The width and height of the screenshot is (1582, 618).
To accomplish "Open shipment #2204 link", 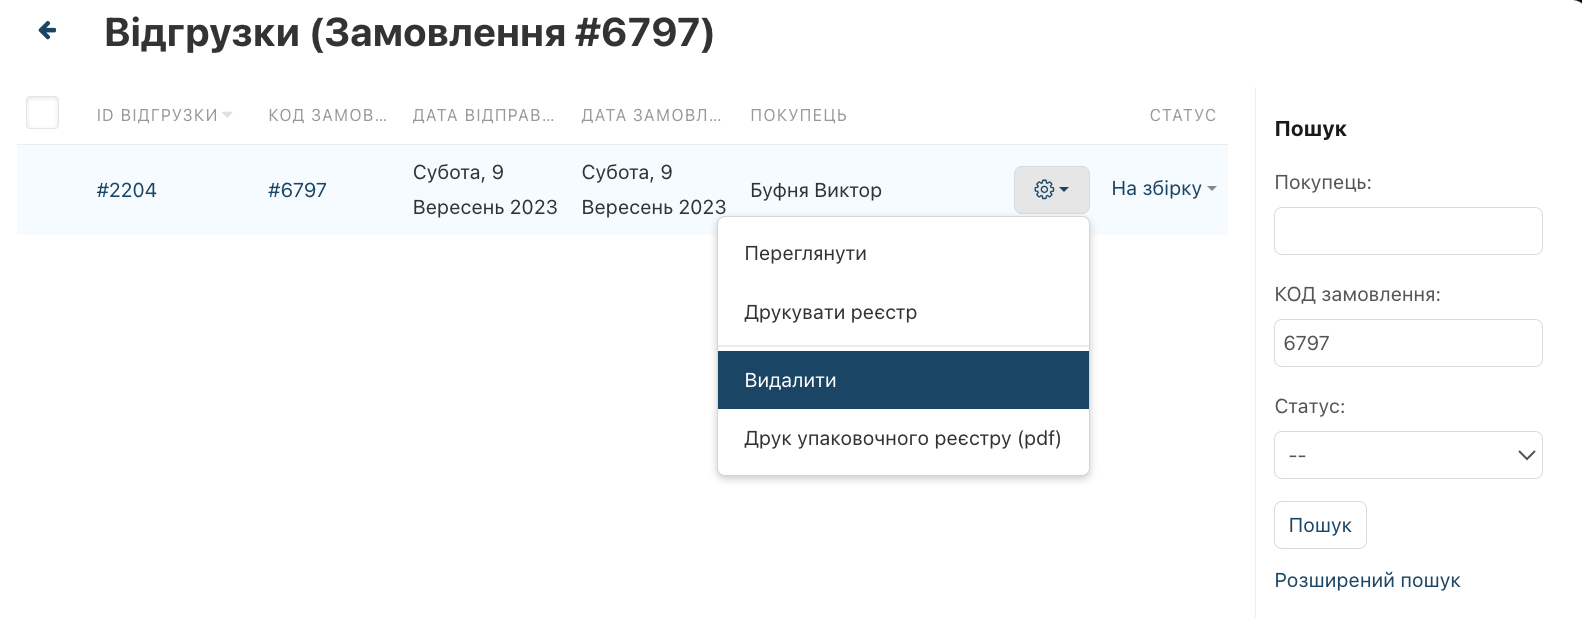I will pyautogui.click(x=127, y=190).
